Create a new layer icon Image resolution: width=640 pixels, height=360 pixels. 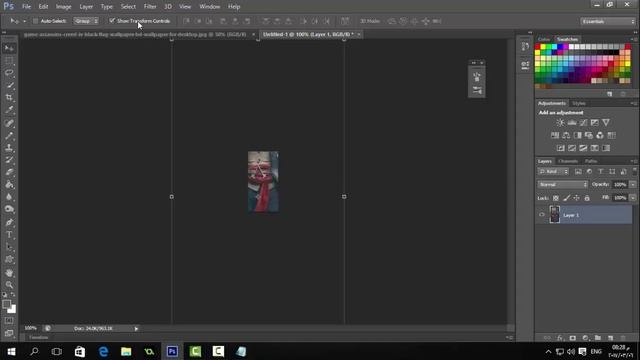pos(611,338)
